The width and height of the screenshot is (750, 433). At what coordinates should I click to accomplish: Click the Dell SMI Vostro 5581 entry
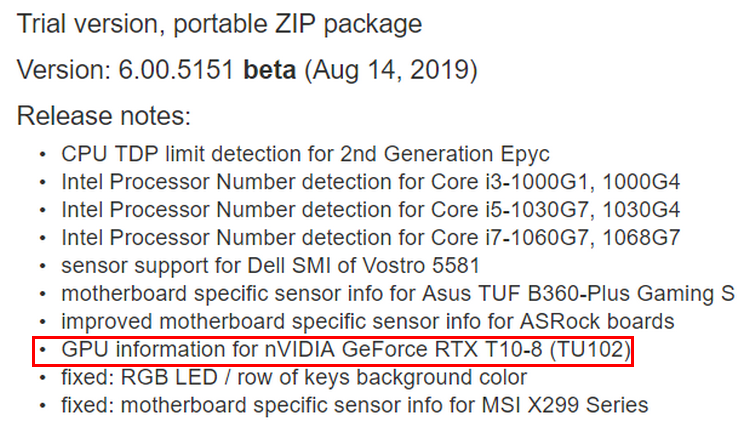click(270, 266)
